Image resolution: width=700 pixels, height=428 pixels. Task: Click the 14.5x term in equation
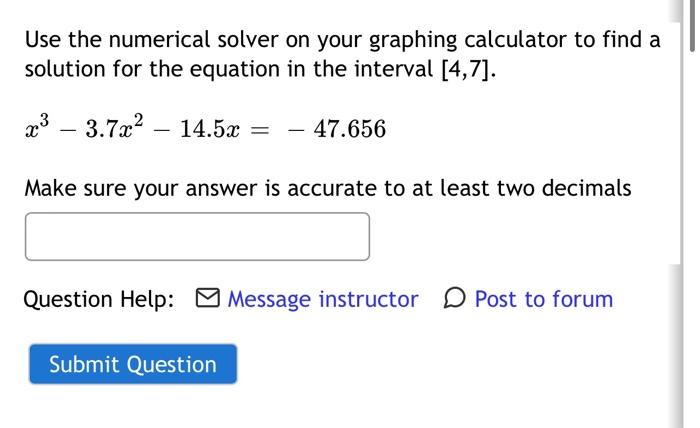point(210,129)
